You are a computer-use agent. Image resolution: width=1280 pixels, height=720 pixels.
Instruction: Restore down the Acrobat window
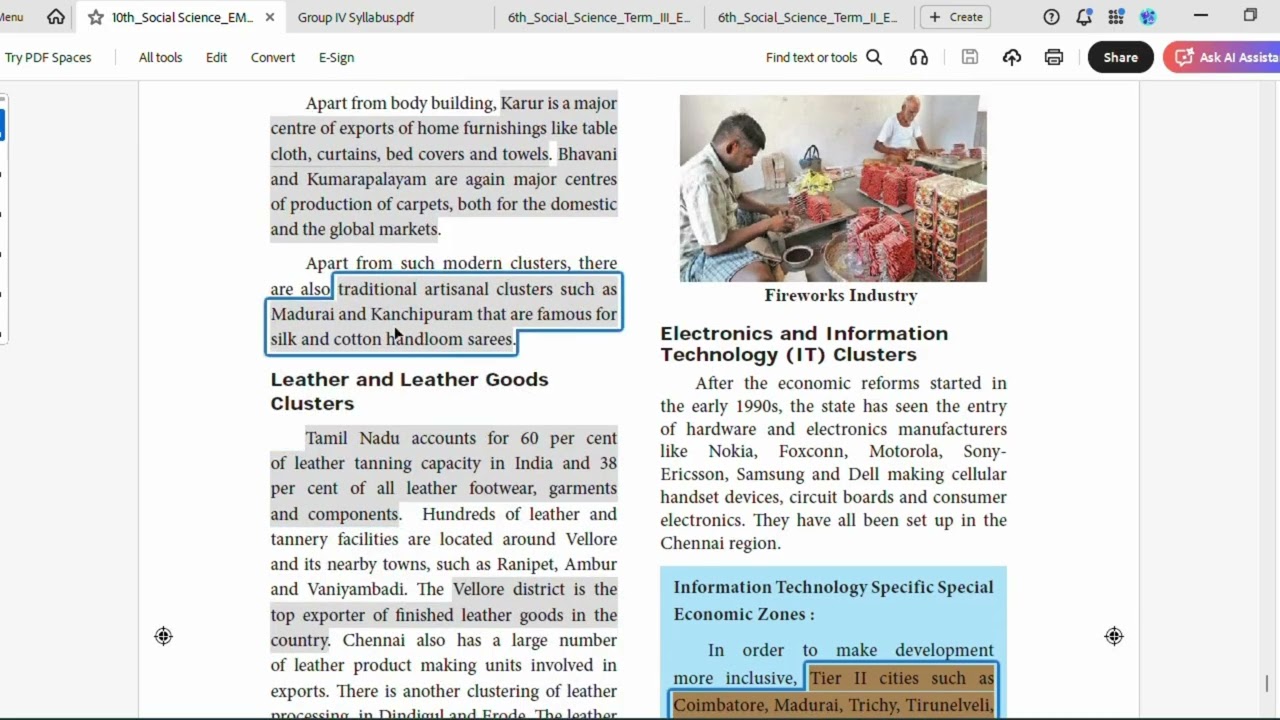(x=1250, y=16)
